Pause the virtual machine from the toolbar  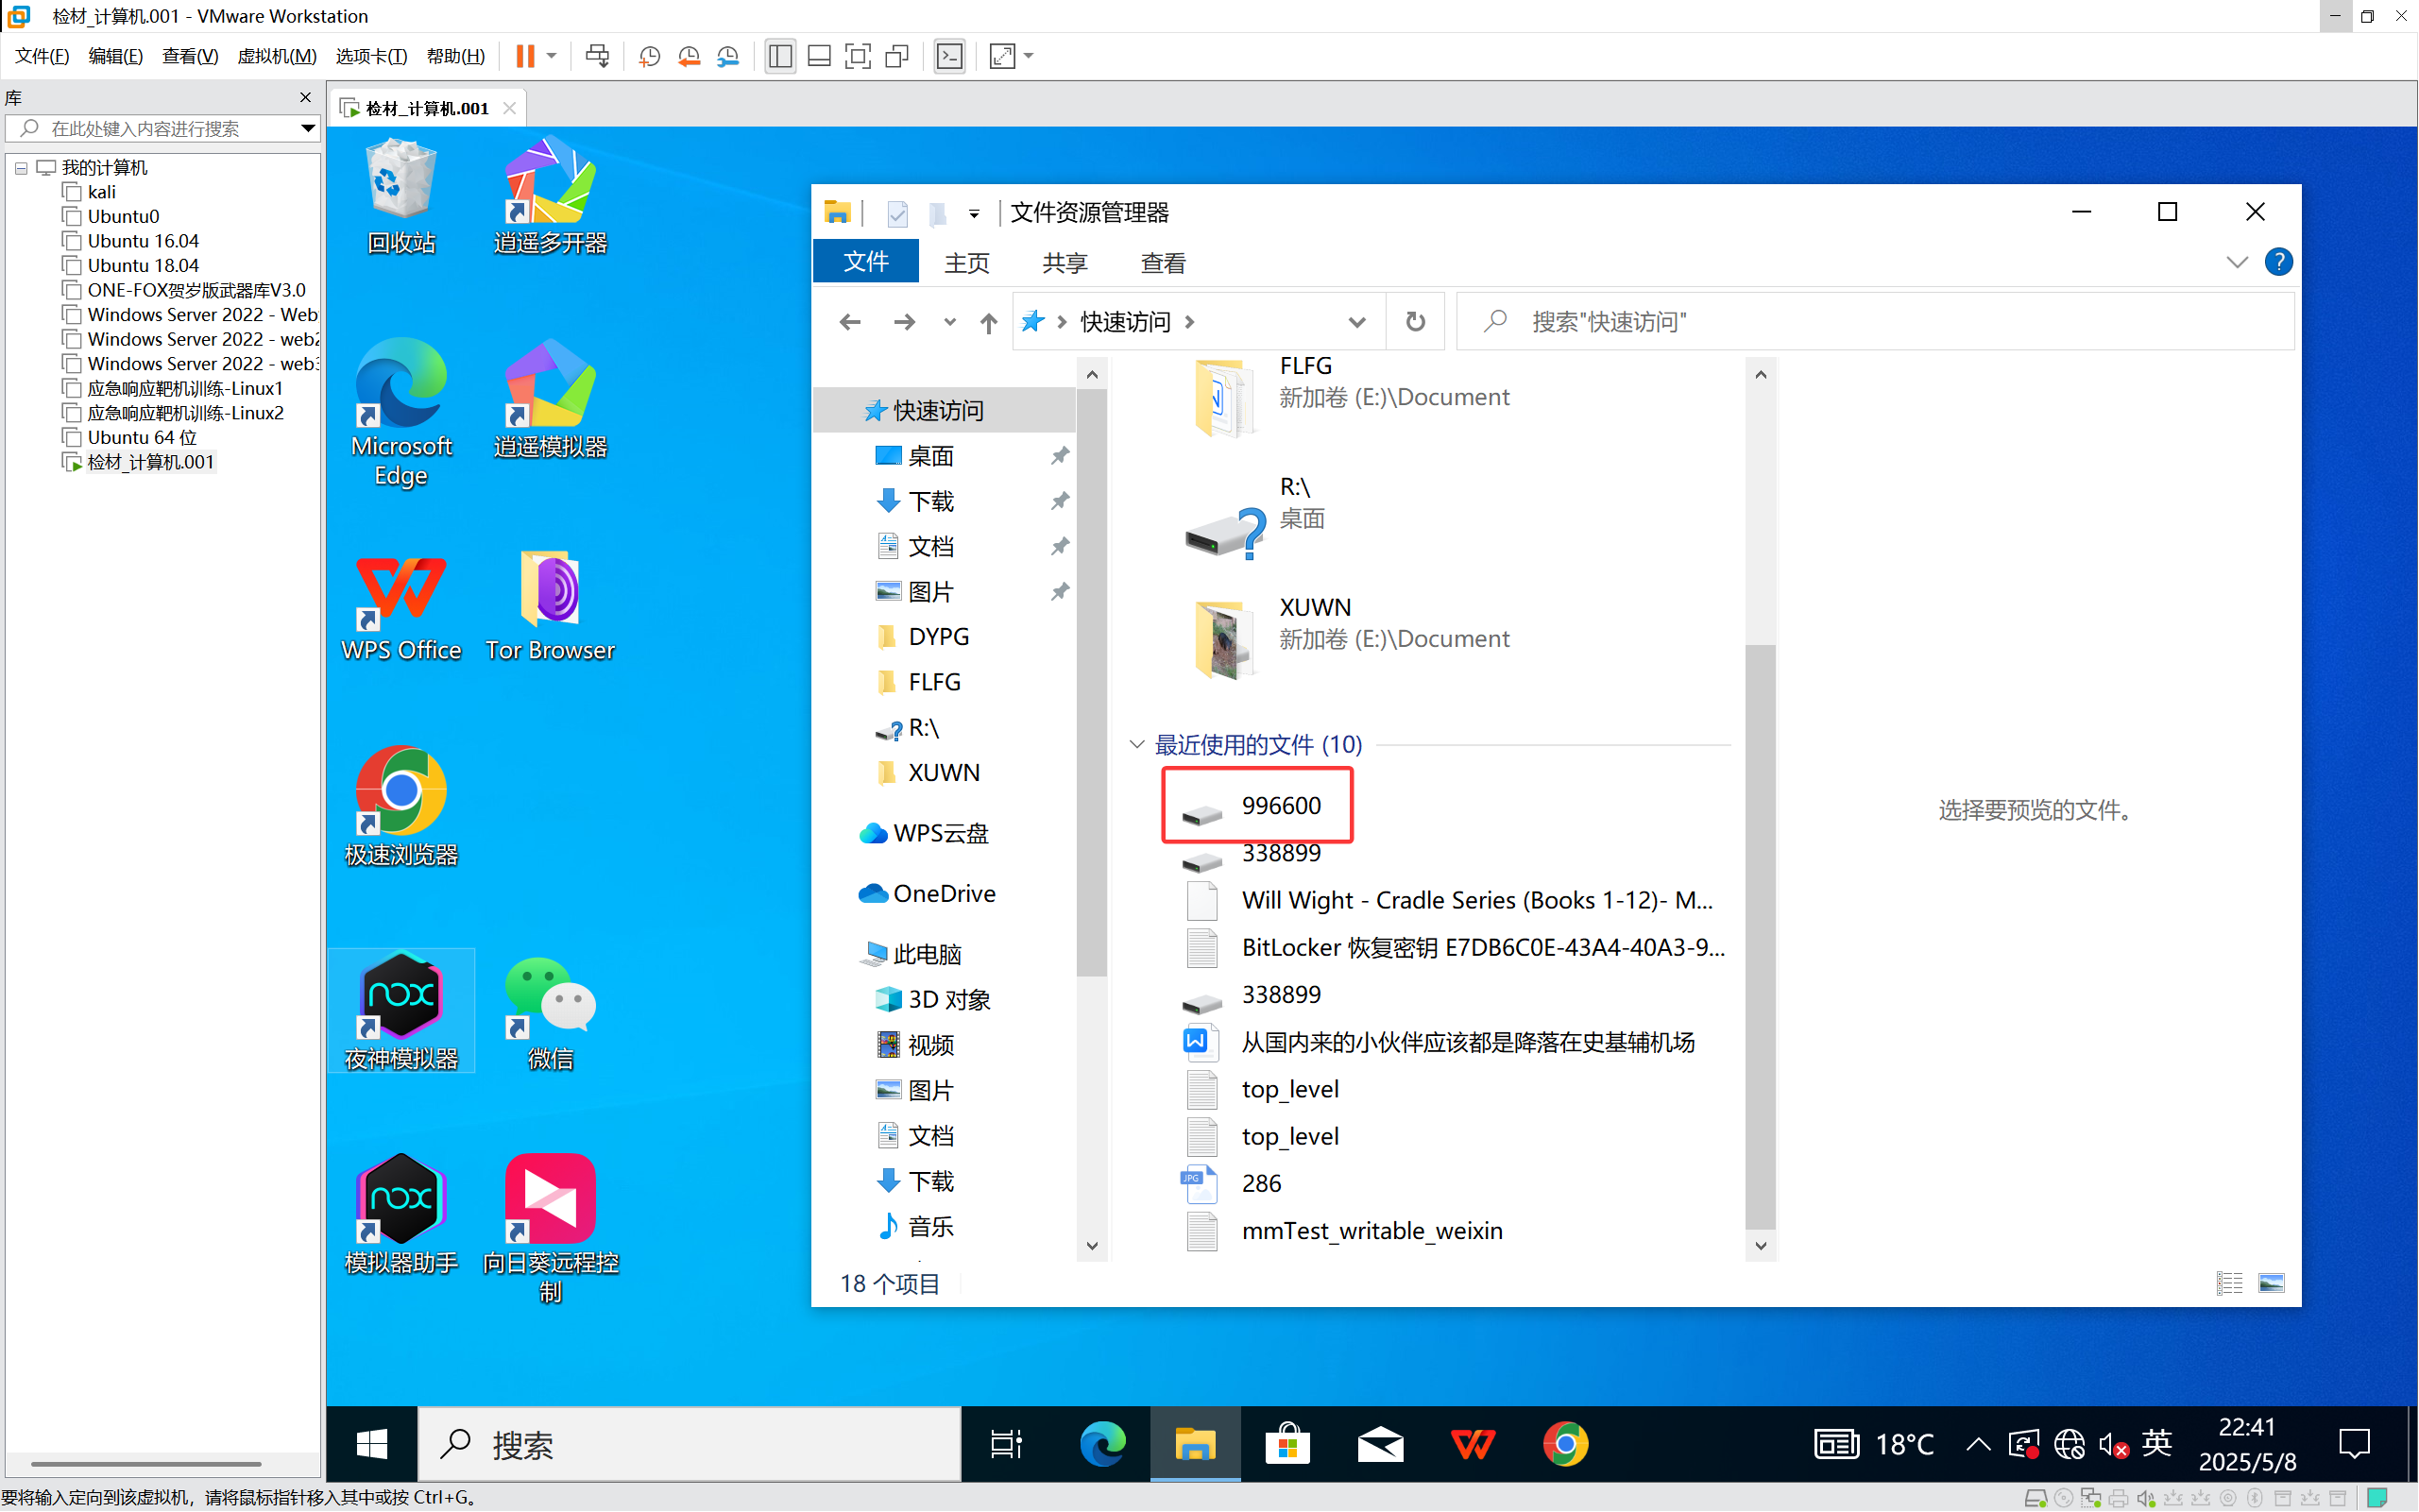525,56
